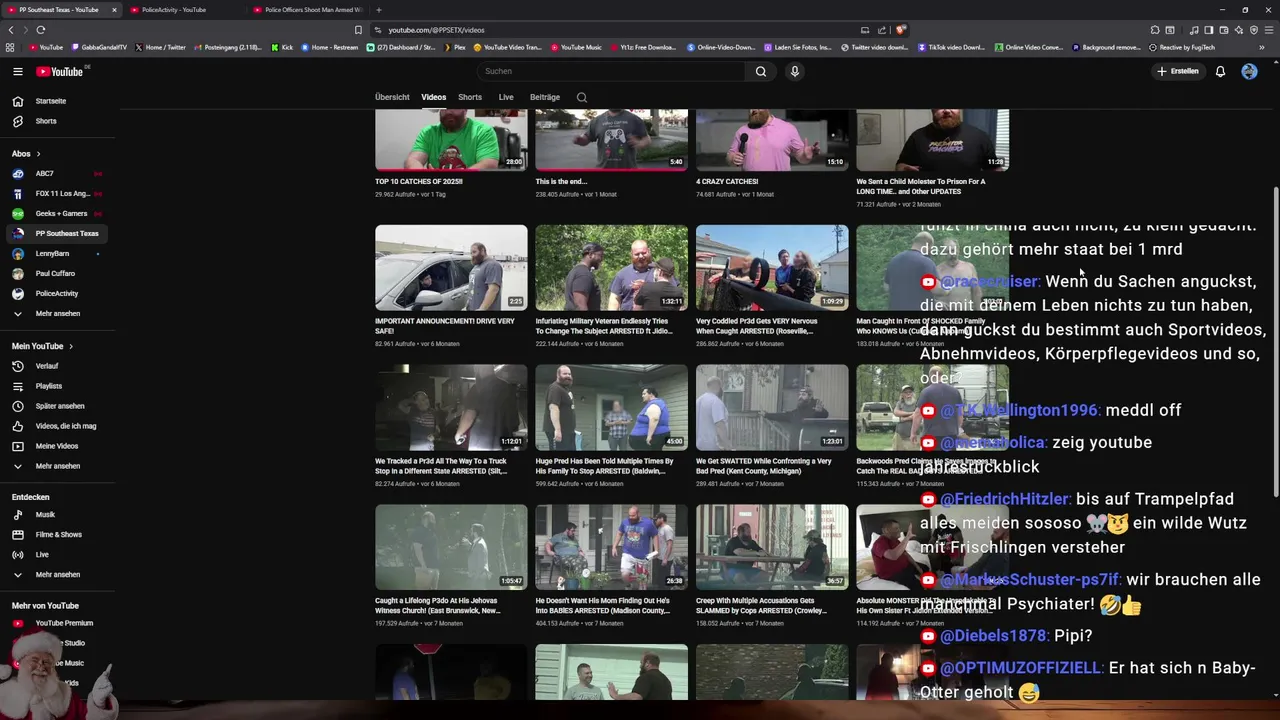
Task: Click the bookmark icon in address bar
Action: (358, 30)
